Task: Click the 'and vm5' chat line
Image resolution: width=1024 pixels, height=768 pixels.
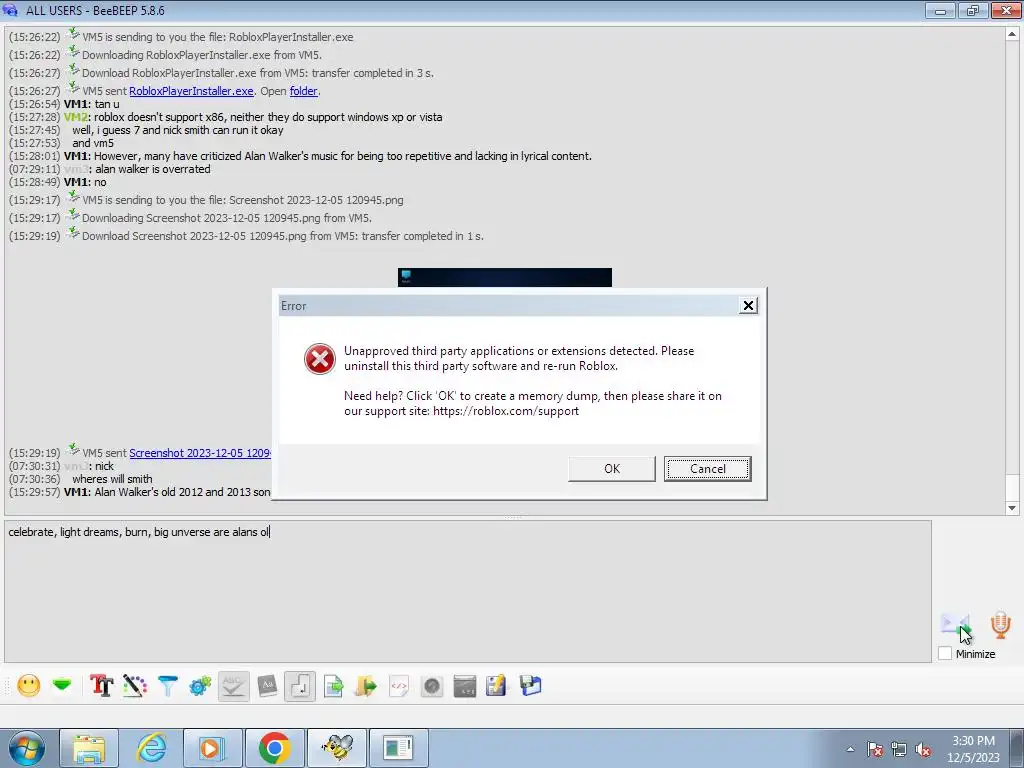Action: pos(93,143)
